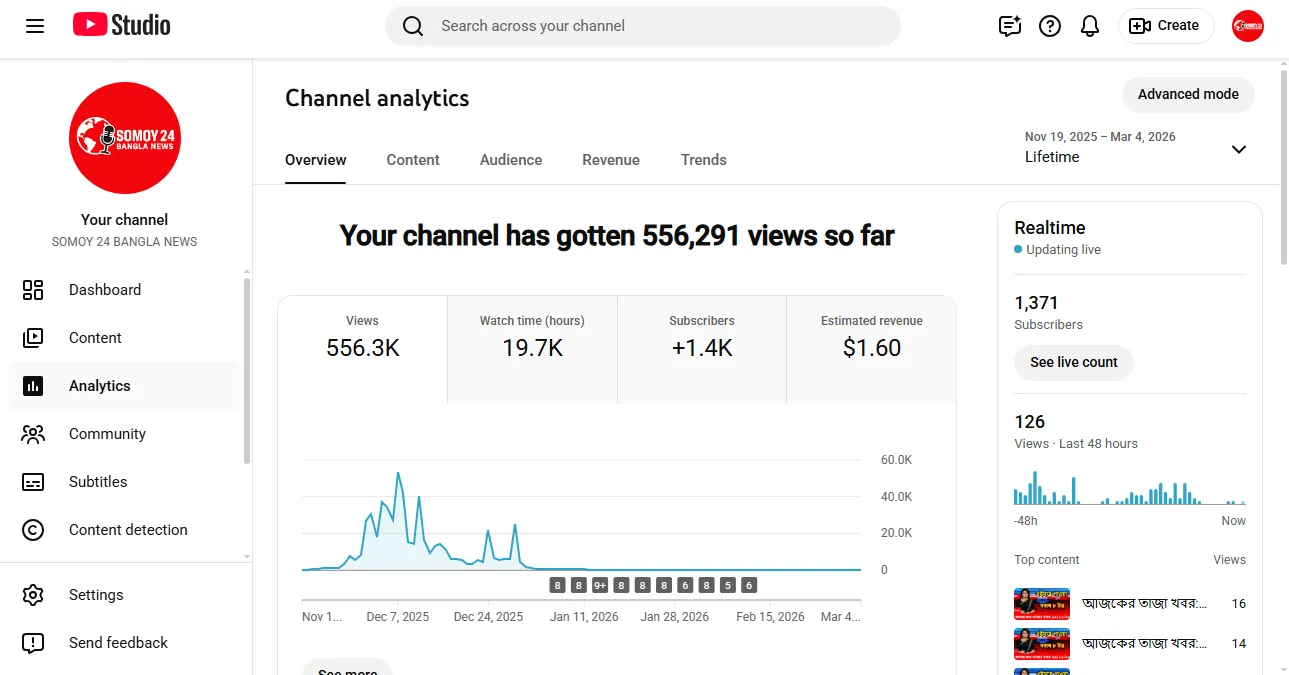Open the notifications bell
Screen dimensions: 1289x675
pos(1090,26)
